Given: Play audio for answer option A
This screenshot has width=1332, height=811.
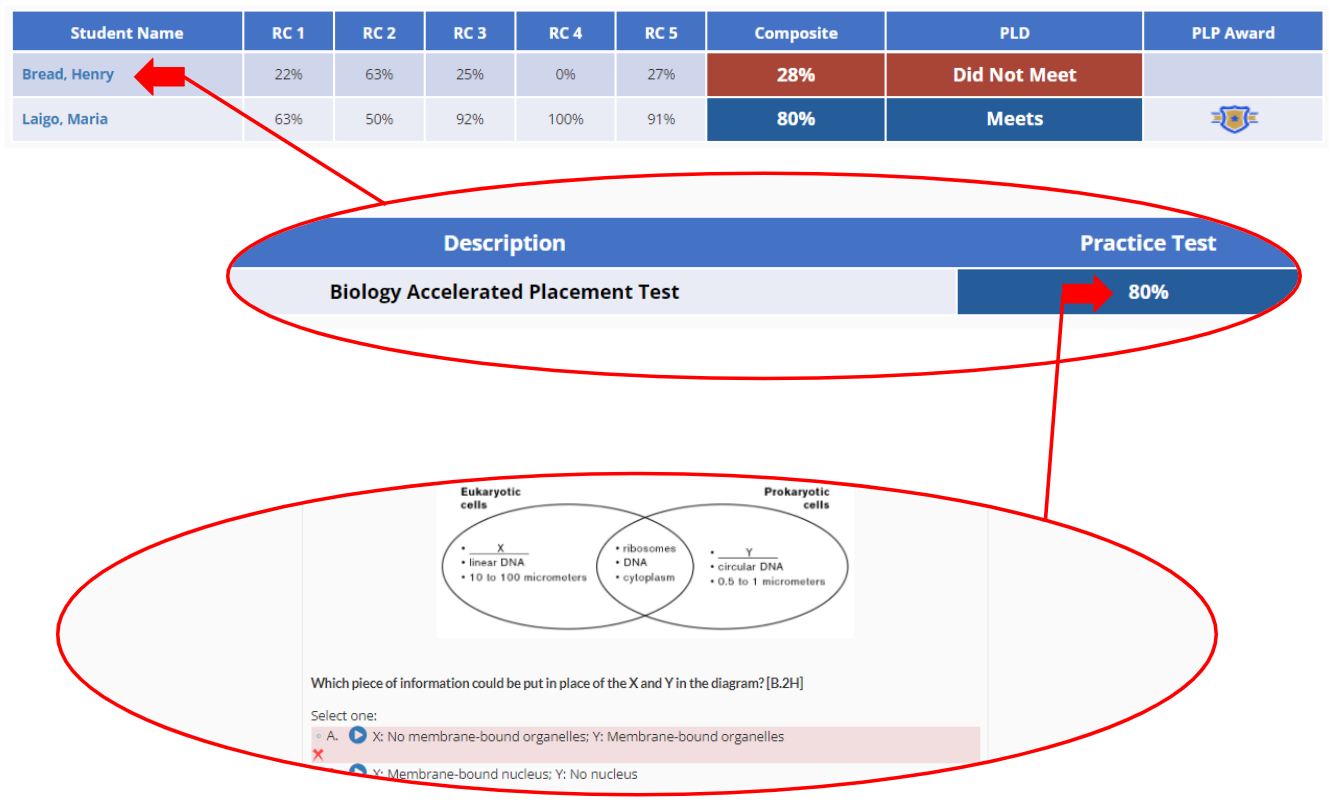Looking at the screenshot, I should tap(358, 736).
